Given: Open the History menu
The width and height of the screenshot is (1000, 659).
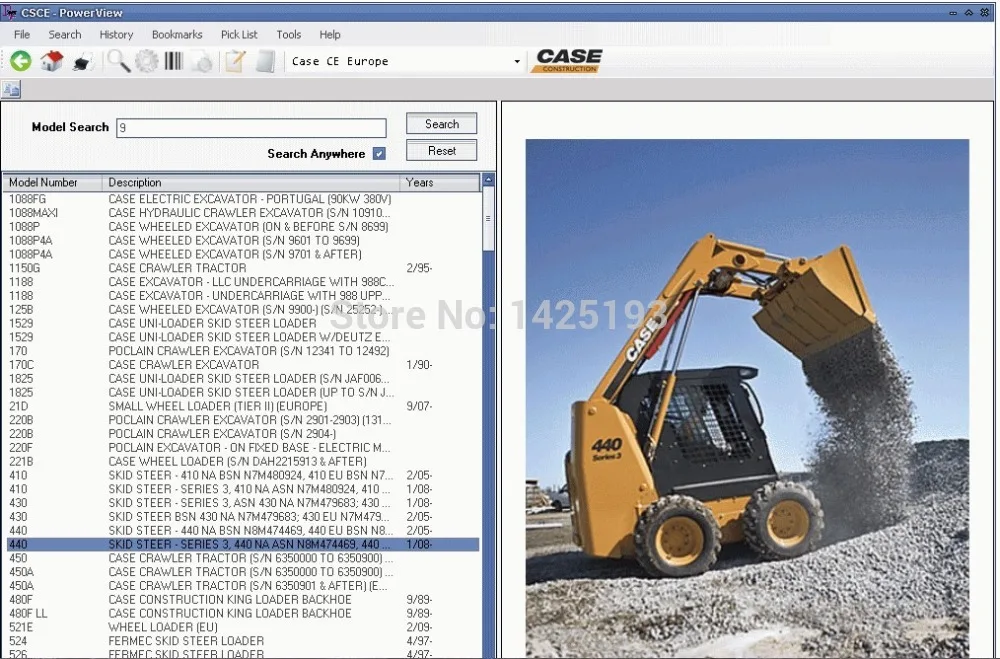Looking at the screenshot, I should (116, 34).
